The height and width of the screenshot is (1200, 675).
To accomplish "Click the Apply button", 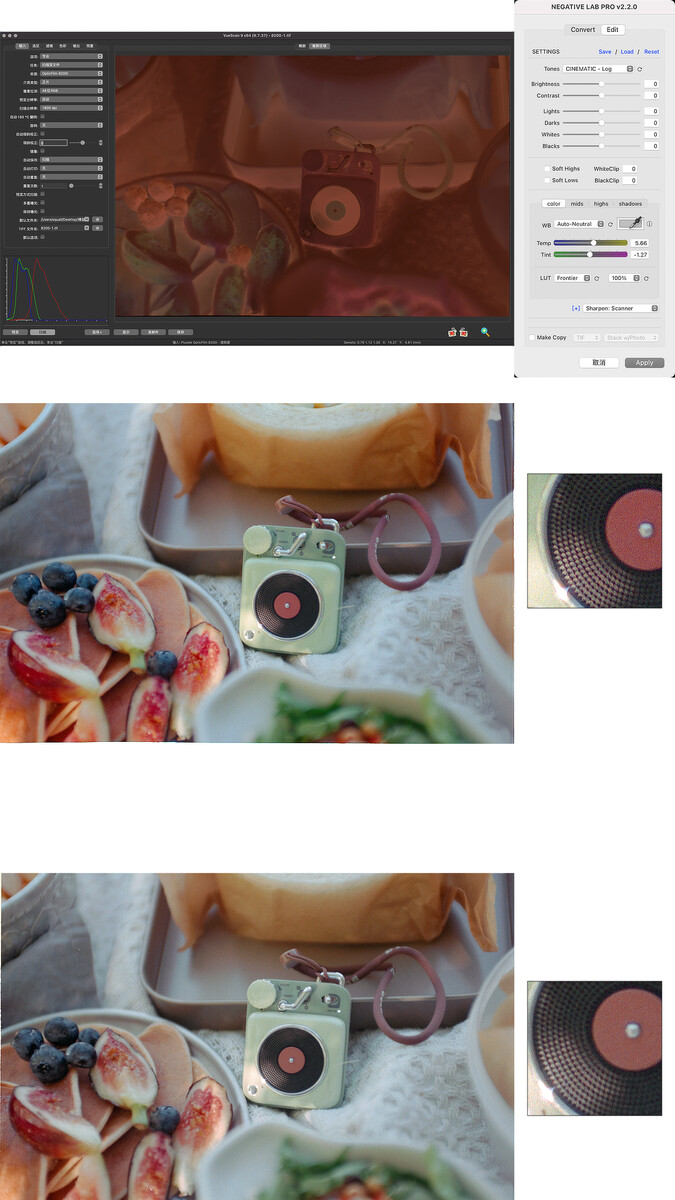I will coord(644,363).
